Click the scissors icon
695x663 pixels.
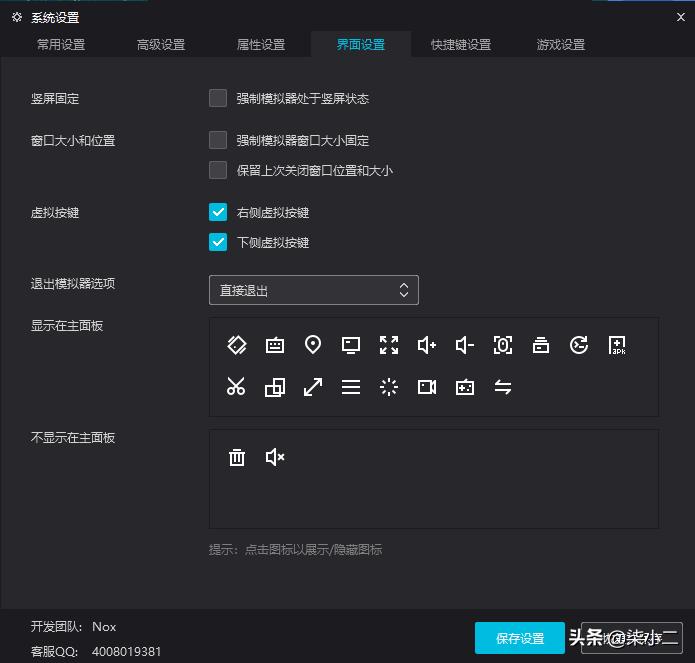236,386
